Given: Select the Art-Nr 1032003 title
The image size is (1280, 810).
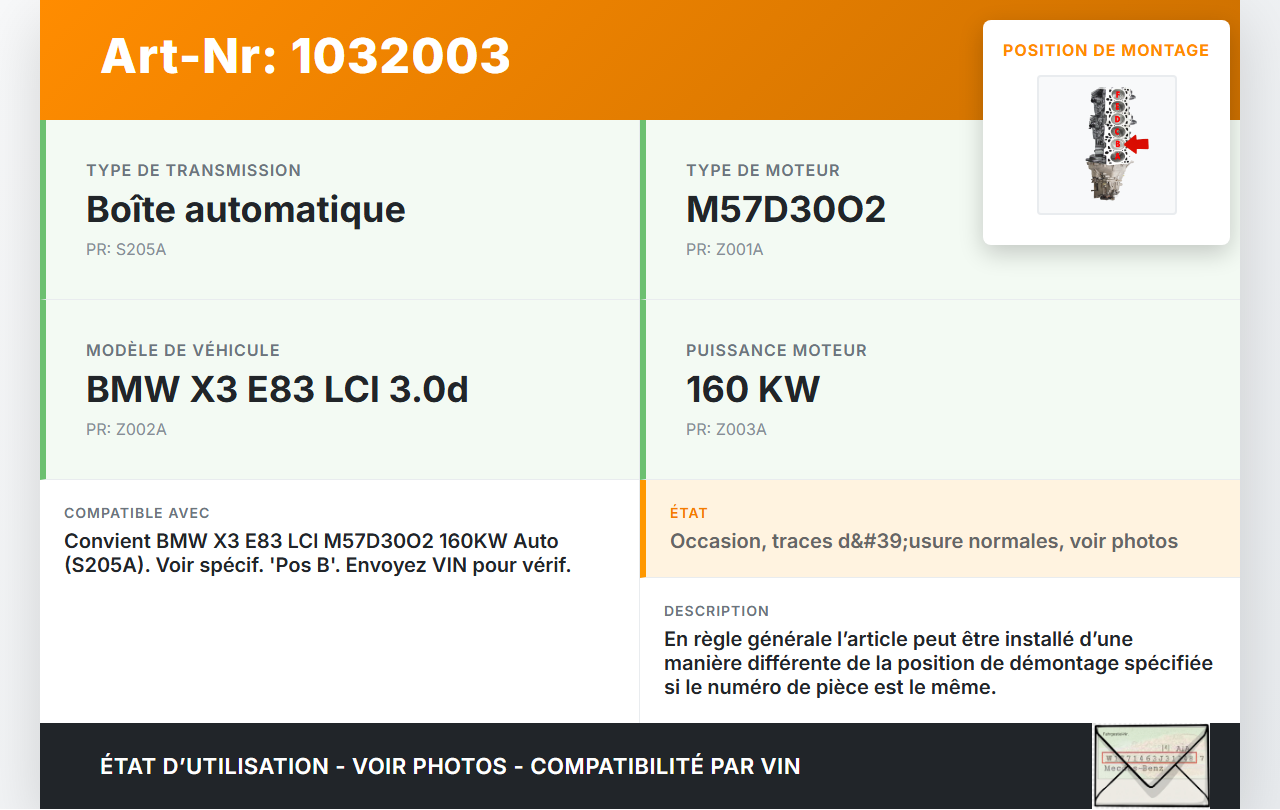Looking at the screenshot, I should tap(305, 56).
